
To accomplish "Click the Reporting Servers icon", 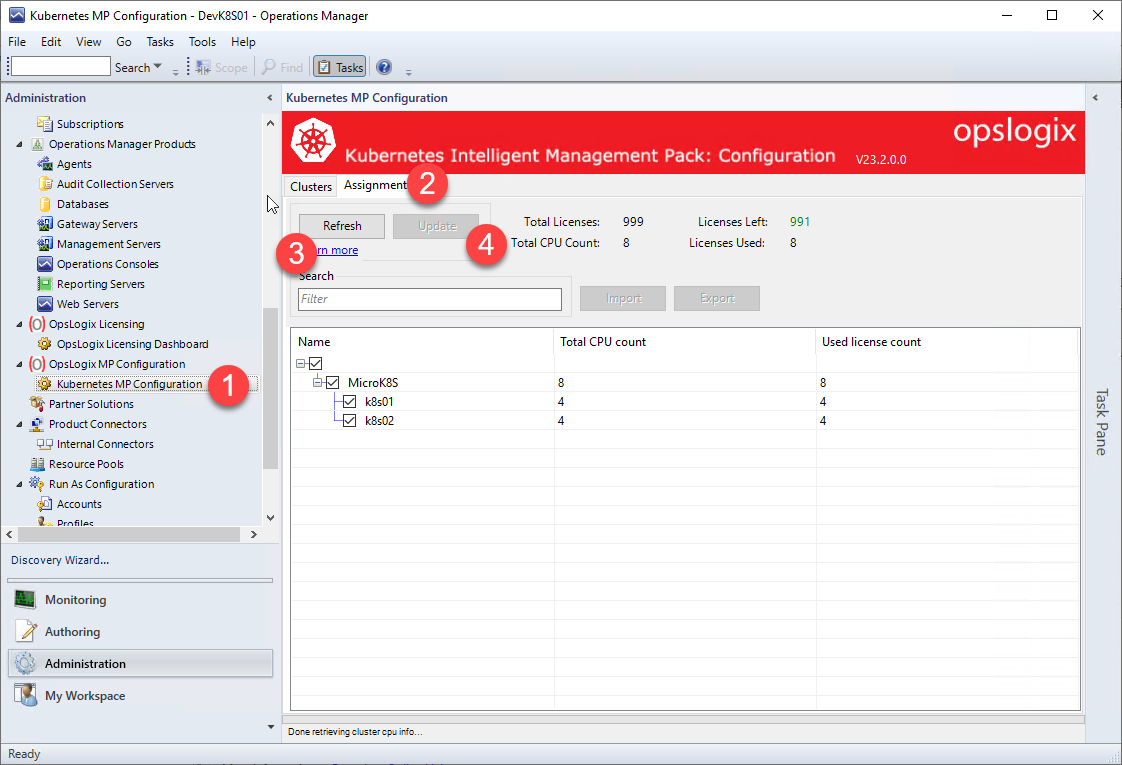I will (x=45, y=284).
